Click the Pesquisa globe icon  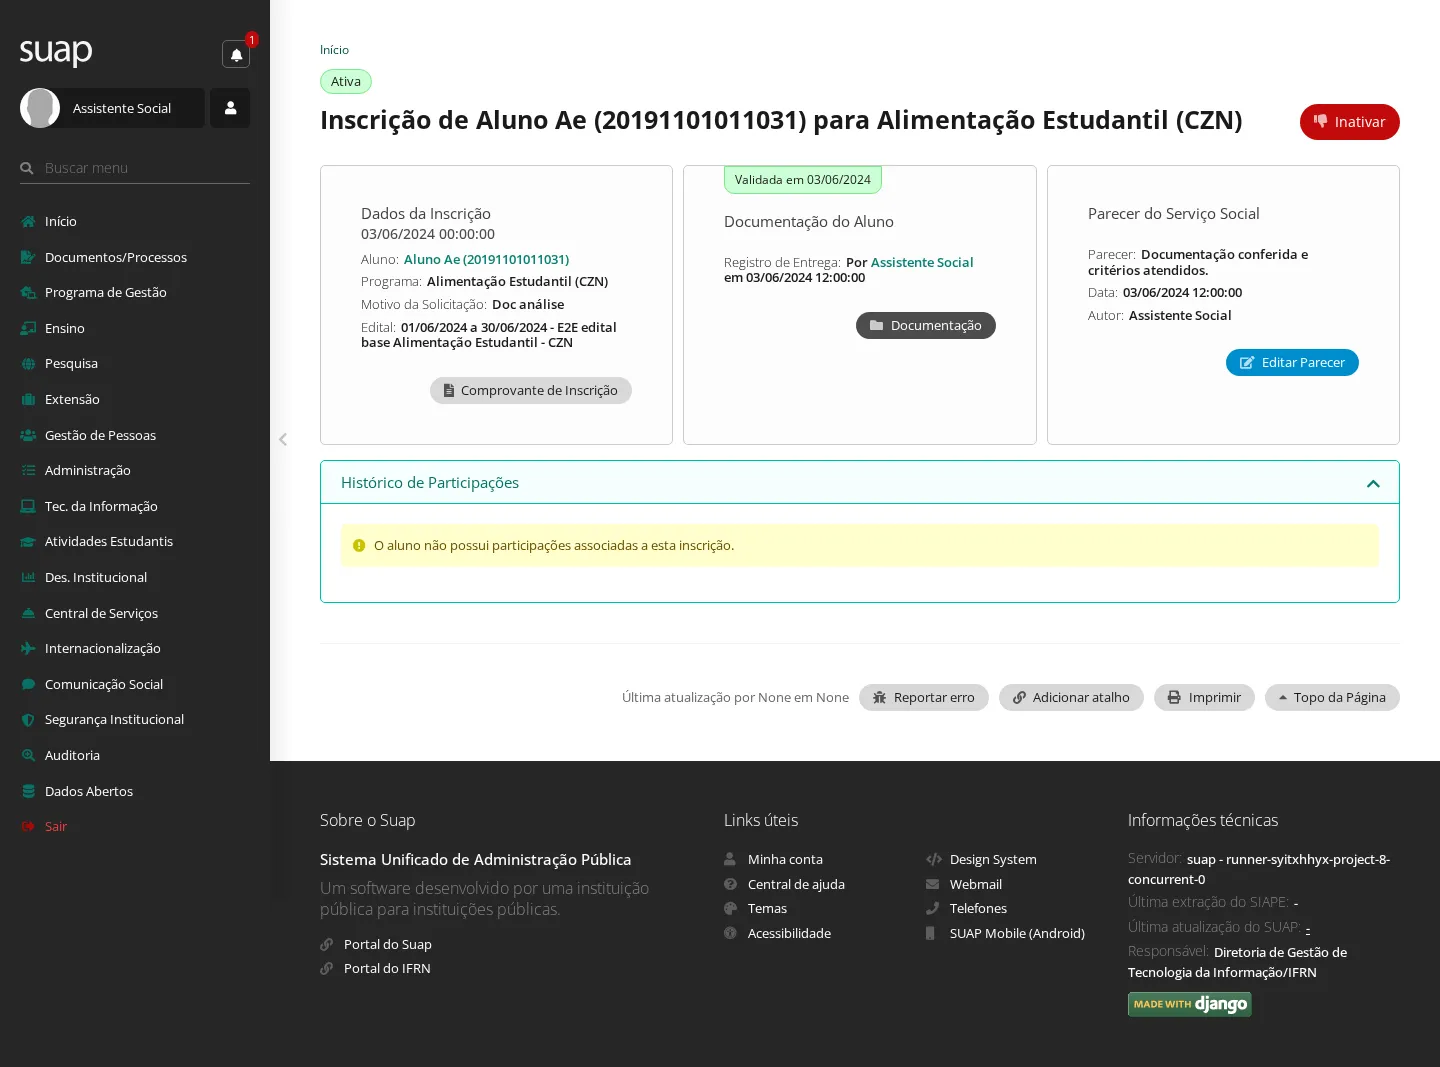28,364
